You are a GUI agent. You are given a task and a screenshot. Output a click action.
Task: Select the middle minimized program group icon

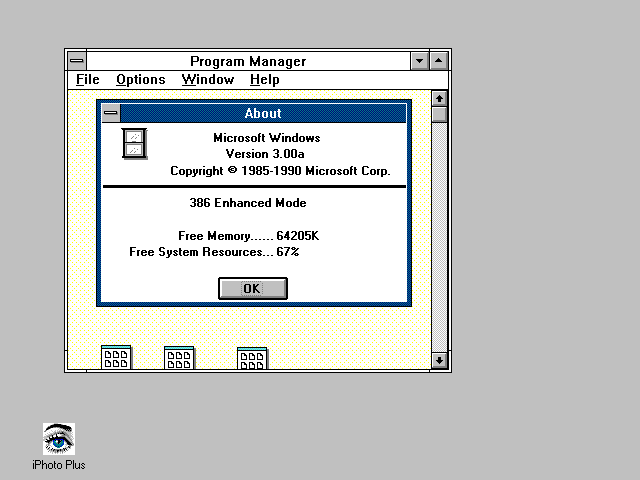179,358
